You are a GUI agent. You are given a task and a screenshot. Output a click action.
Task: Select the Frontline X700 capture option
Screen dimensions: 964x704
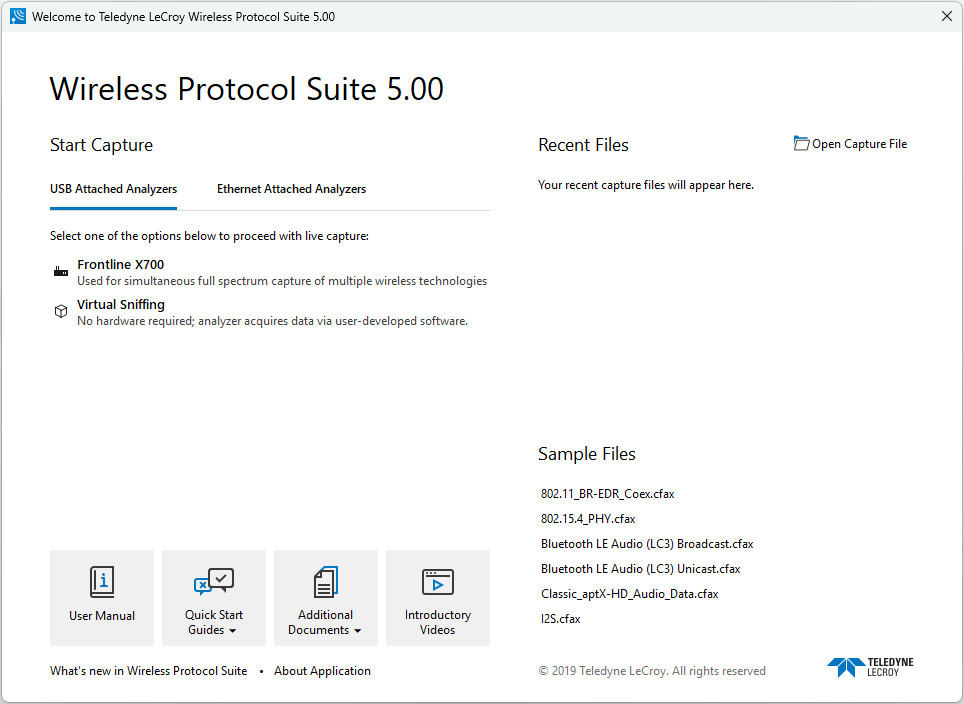click(271, 272)
